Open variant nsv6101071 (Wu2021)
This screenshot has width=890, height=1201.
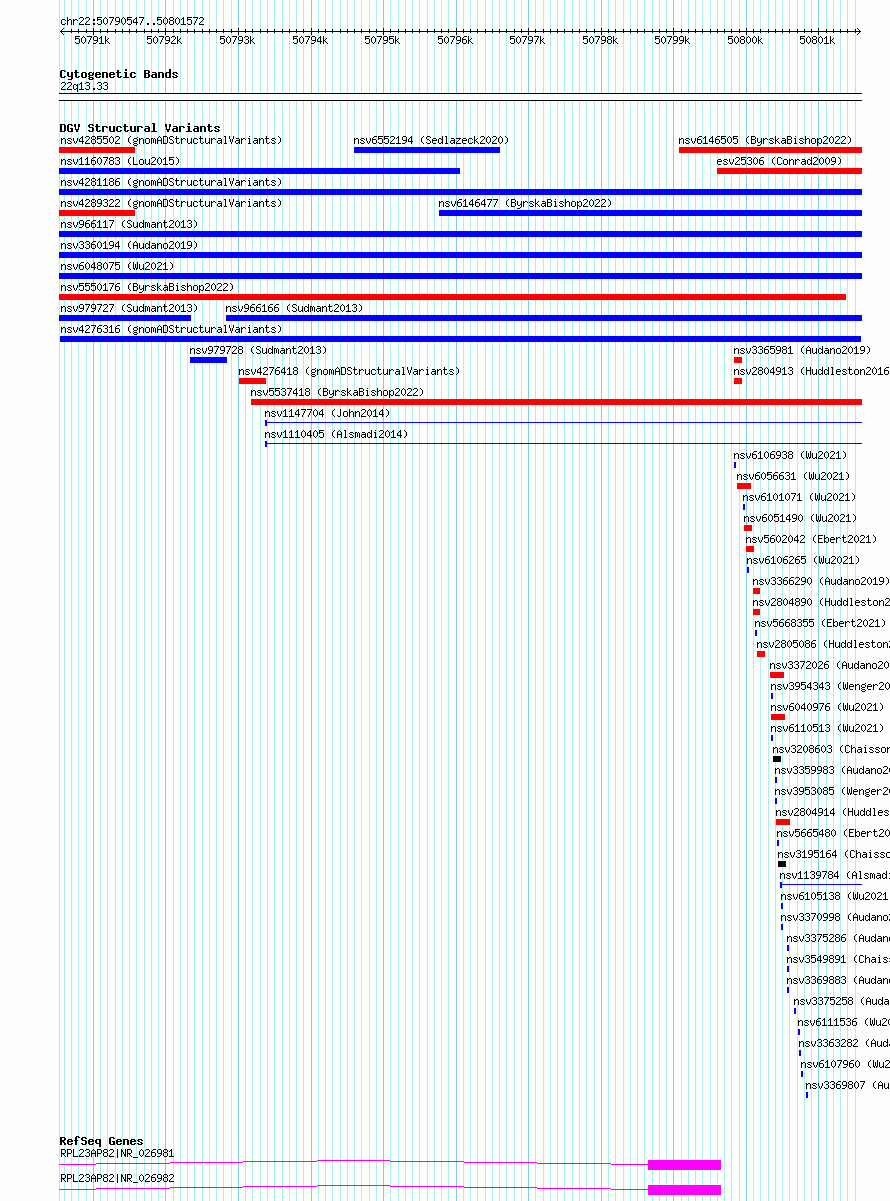coord(800,497)
